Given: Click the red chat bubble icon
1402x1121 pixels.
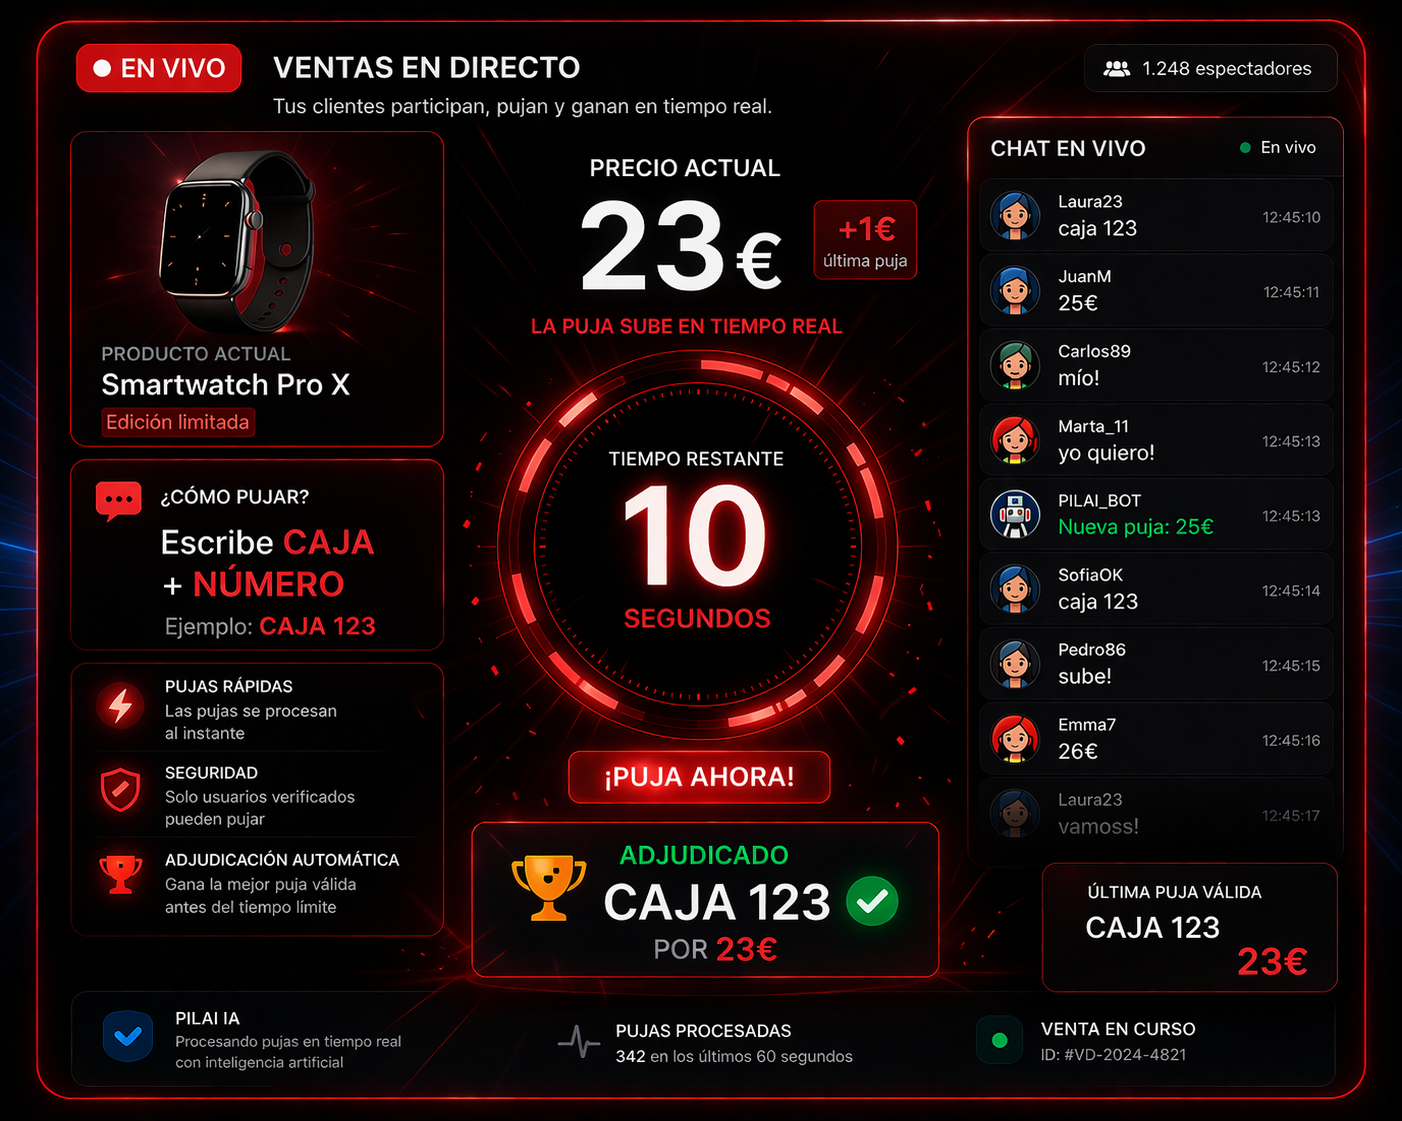Looking at the screenshot, I should click(118, 501).
